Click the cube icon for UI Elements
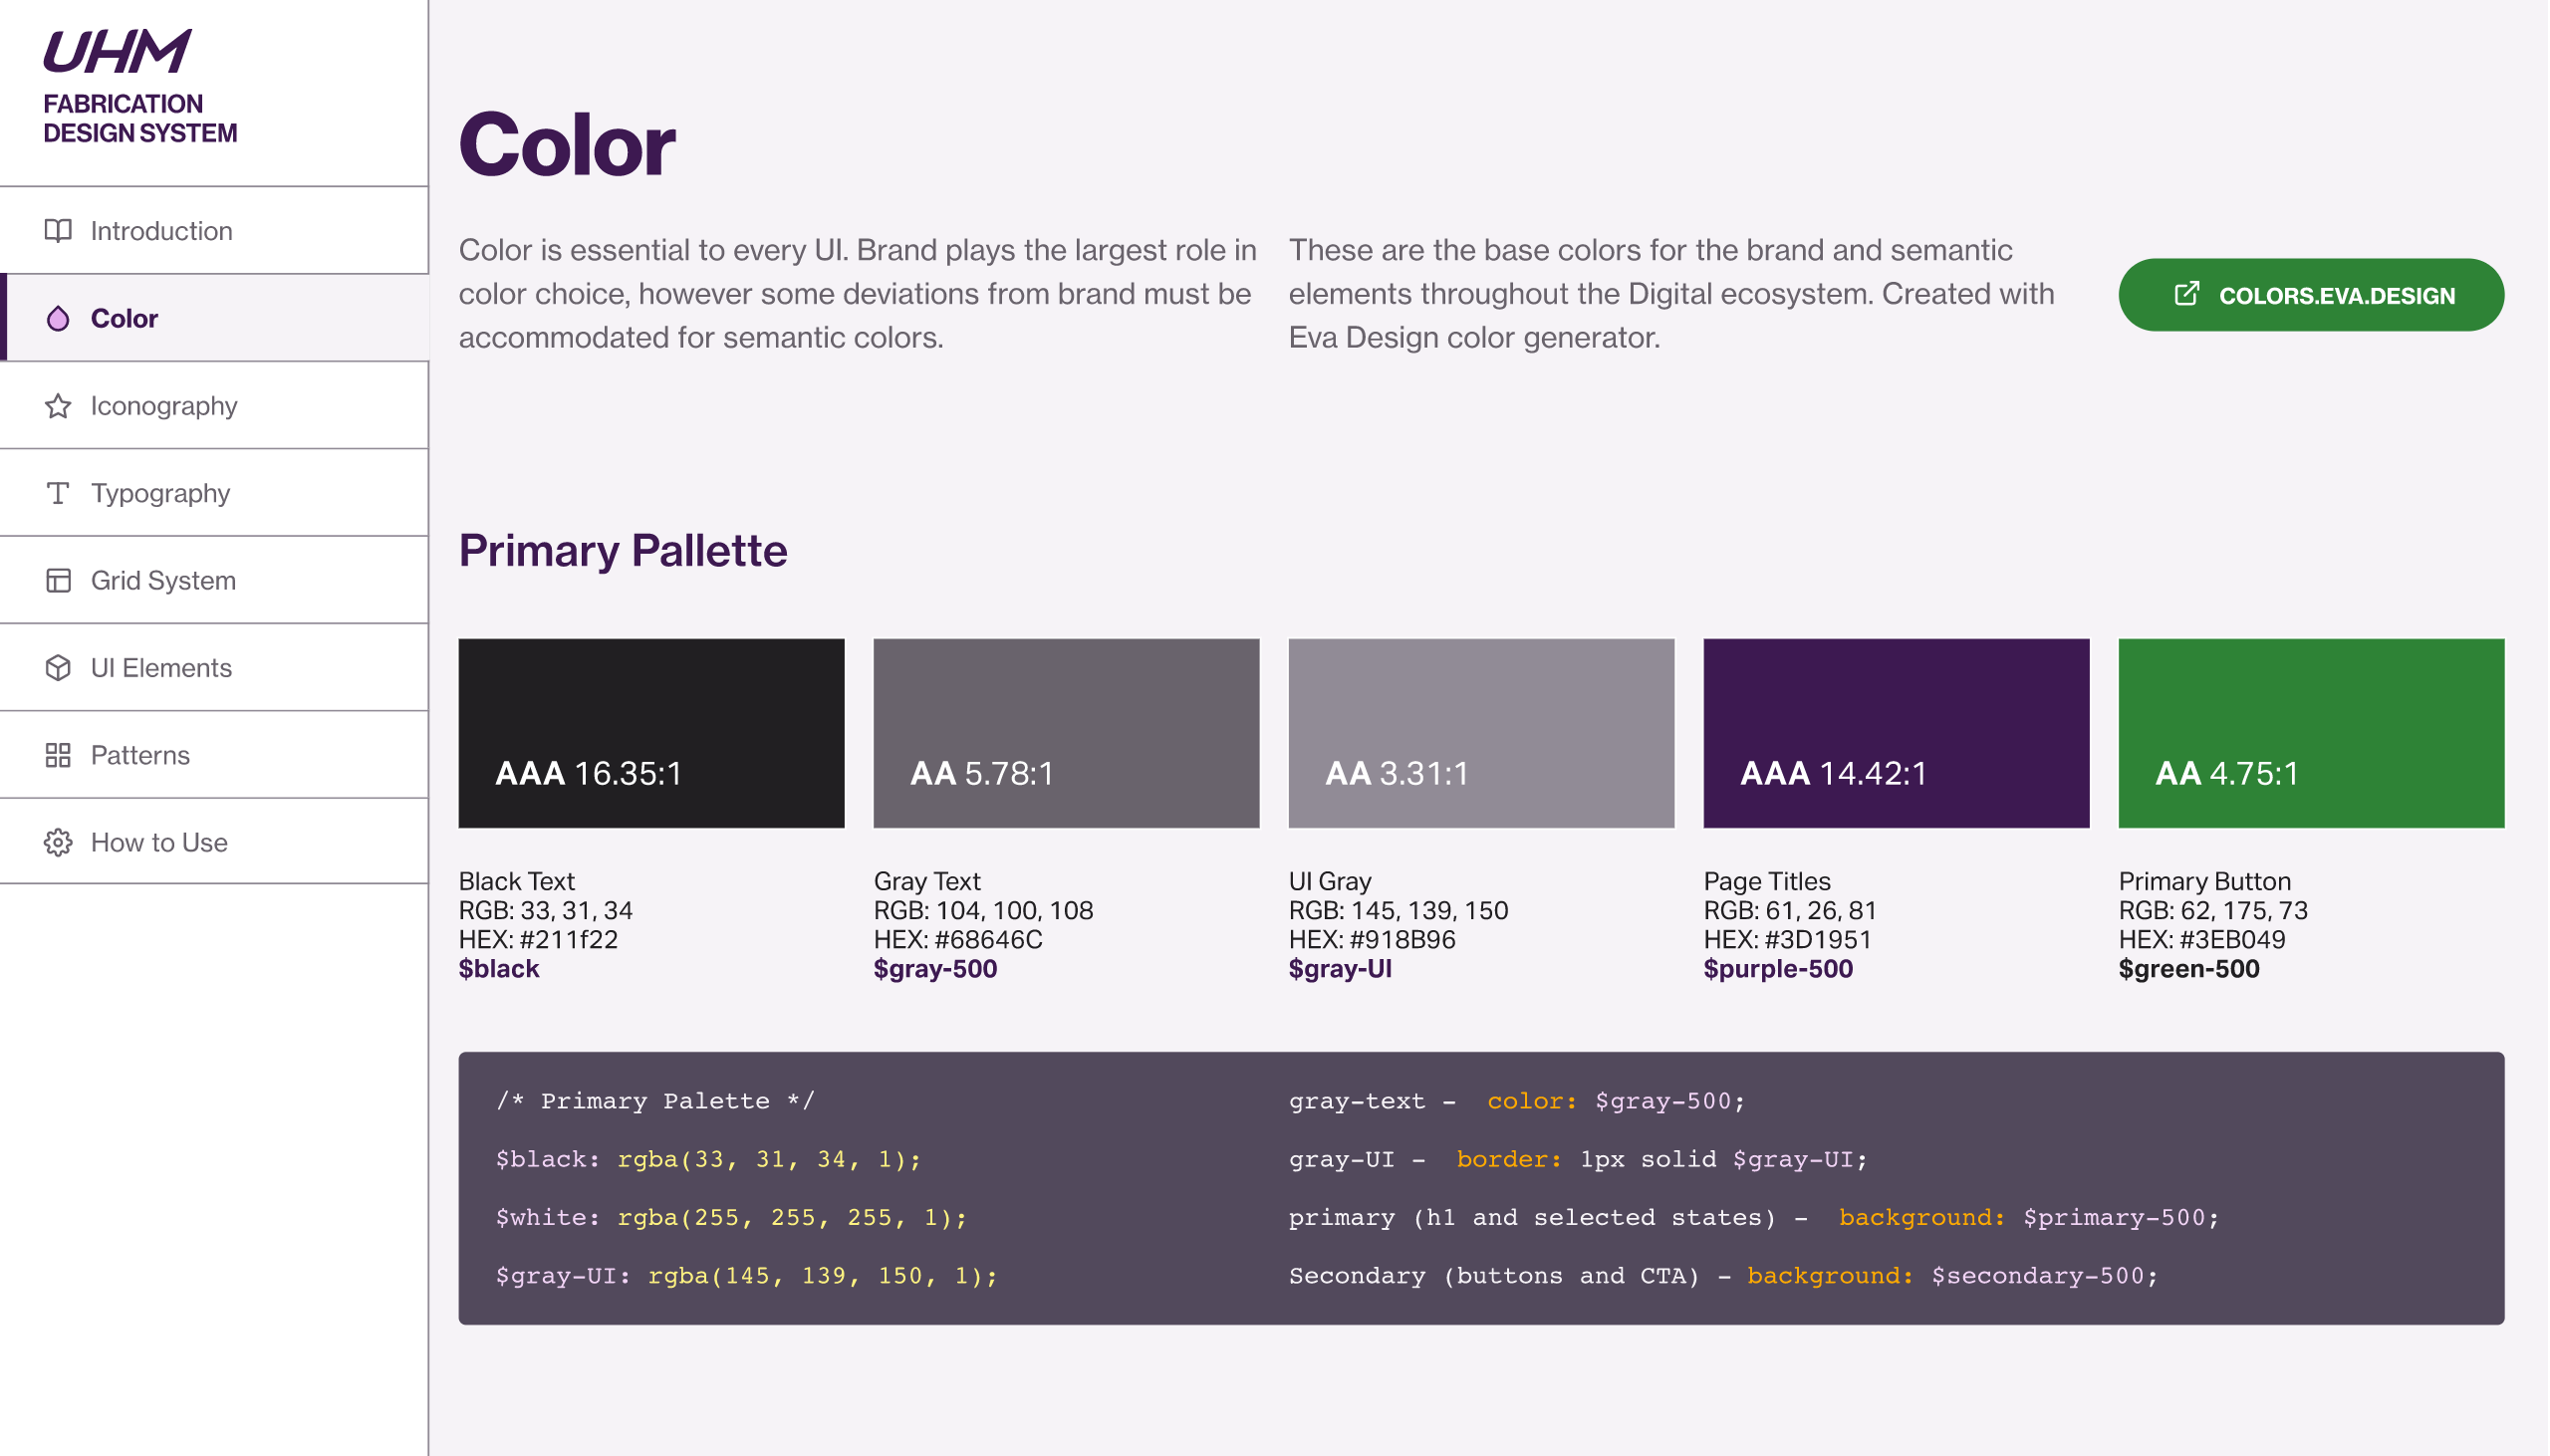Viewport: 2550px width, 1456px height. click(x=58, y=667)
